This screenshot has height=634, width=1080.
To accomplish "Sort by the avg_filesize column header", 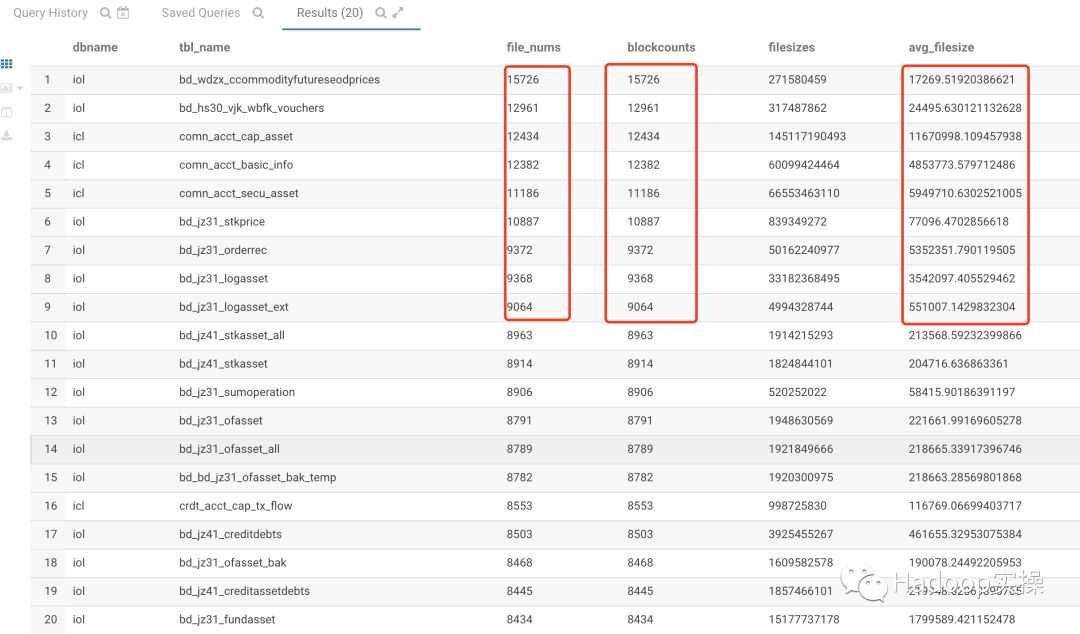I will (941, 47).
